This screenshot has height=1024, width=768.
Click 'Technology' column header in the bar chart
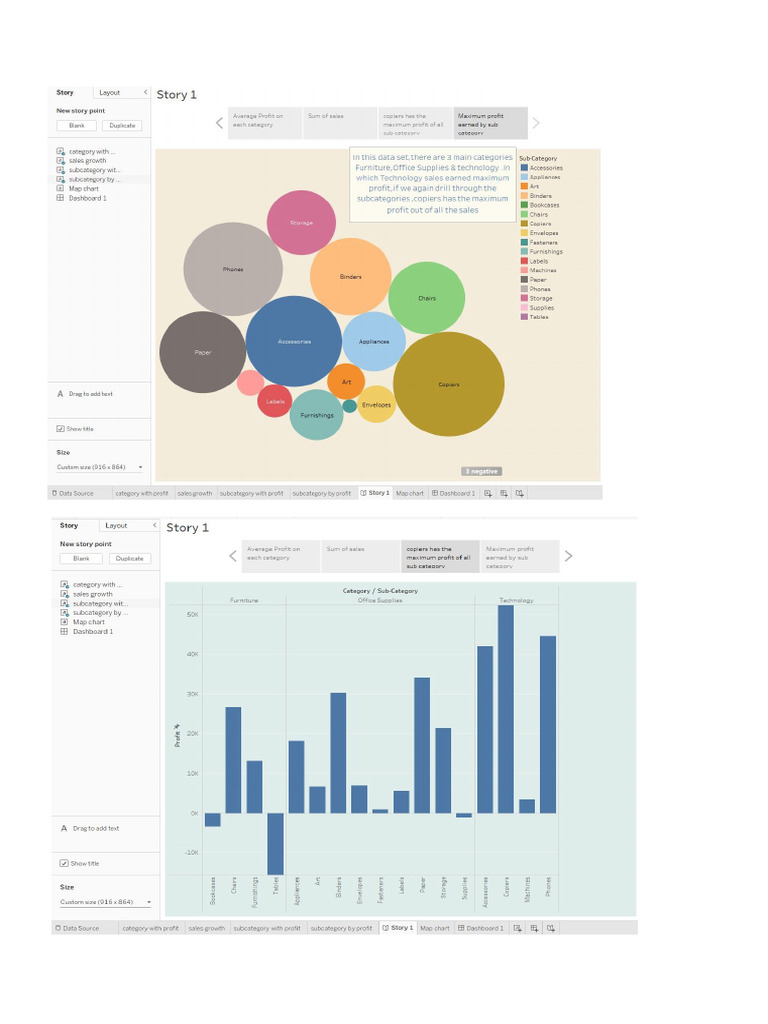pyautogui.click(x=517, y=600)
